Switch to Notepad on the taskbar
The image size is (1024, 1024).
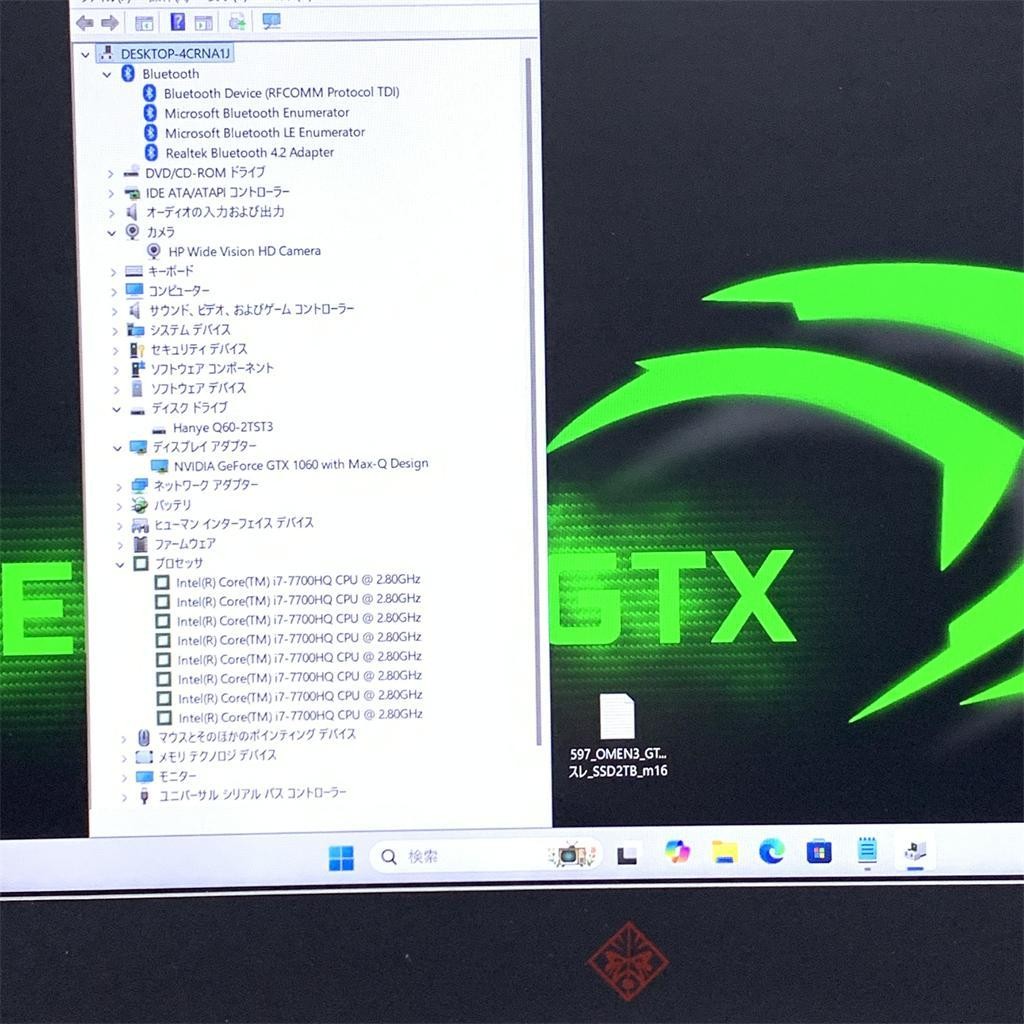867,851
